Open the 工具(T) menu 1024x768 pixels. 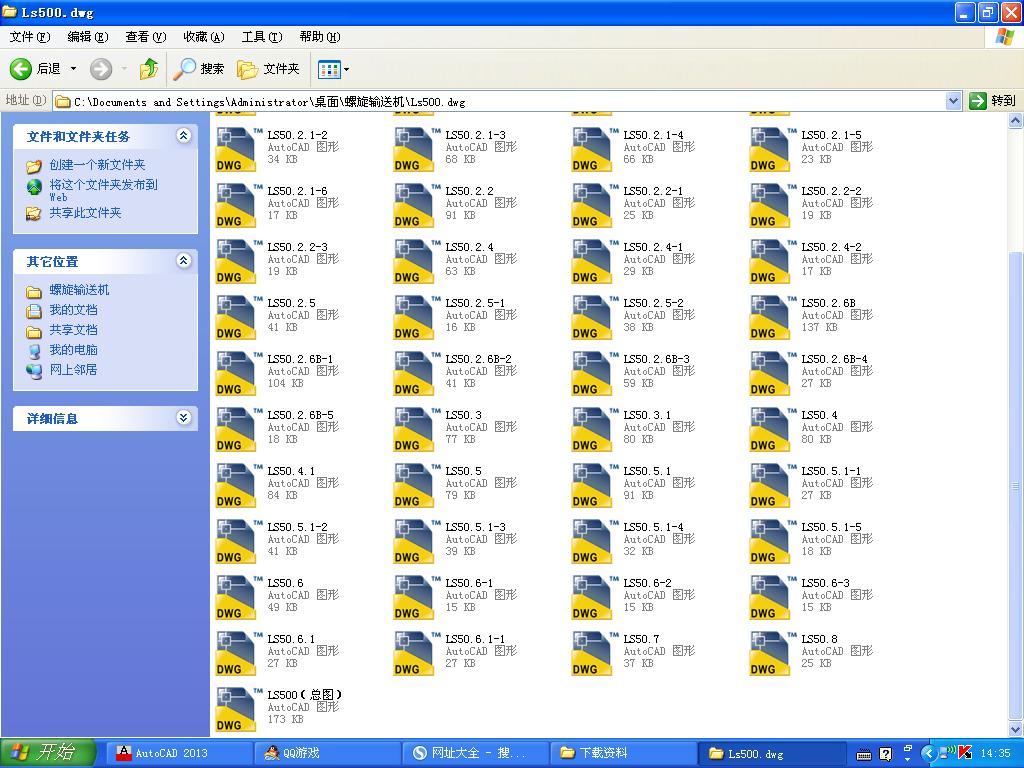[261, 37]
